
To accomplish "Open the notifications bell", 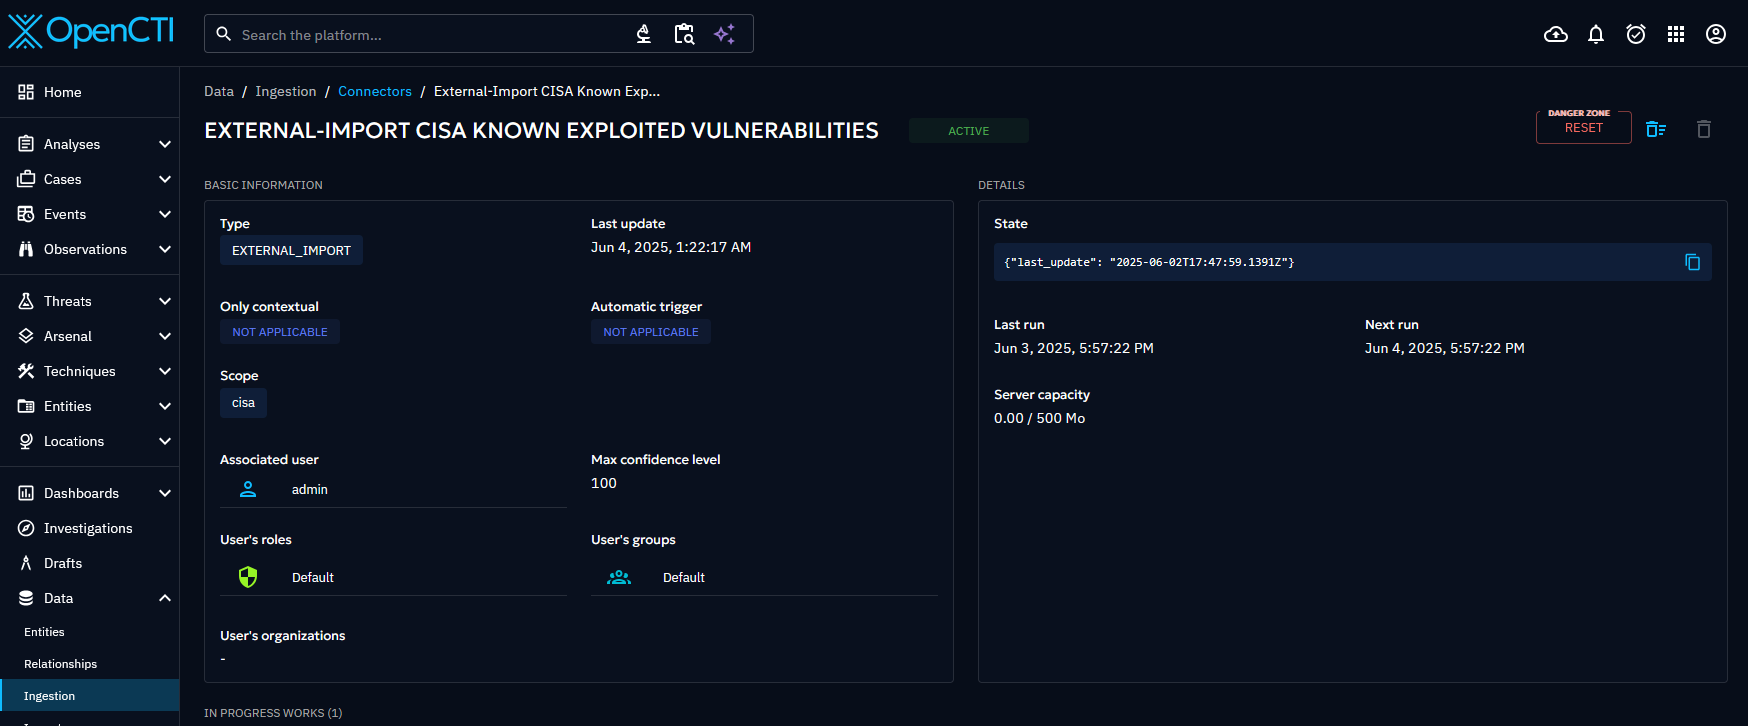I will (x=1596, y=35).
